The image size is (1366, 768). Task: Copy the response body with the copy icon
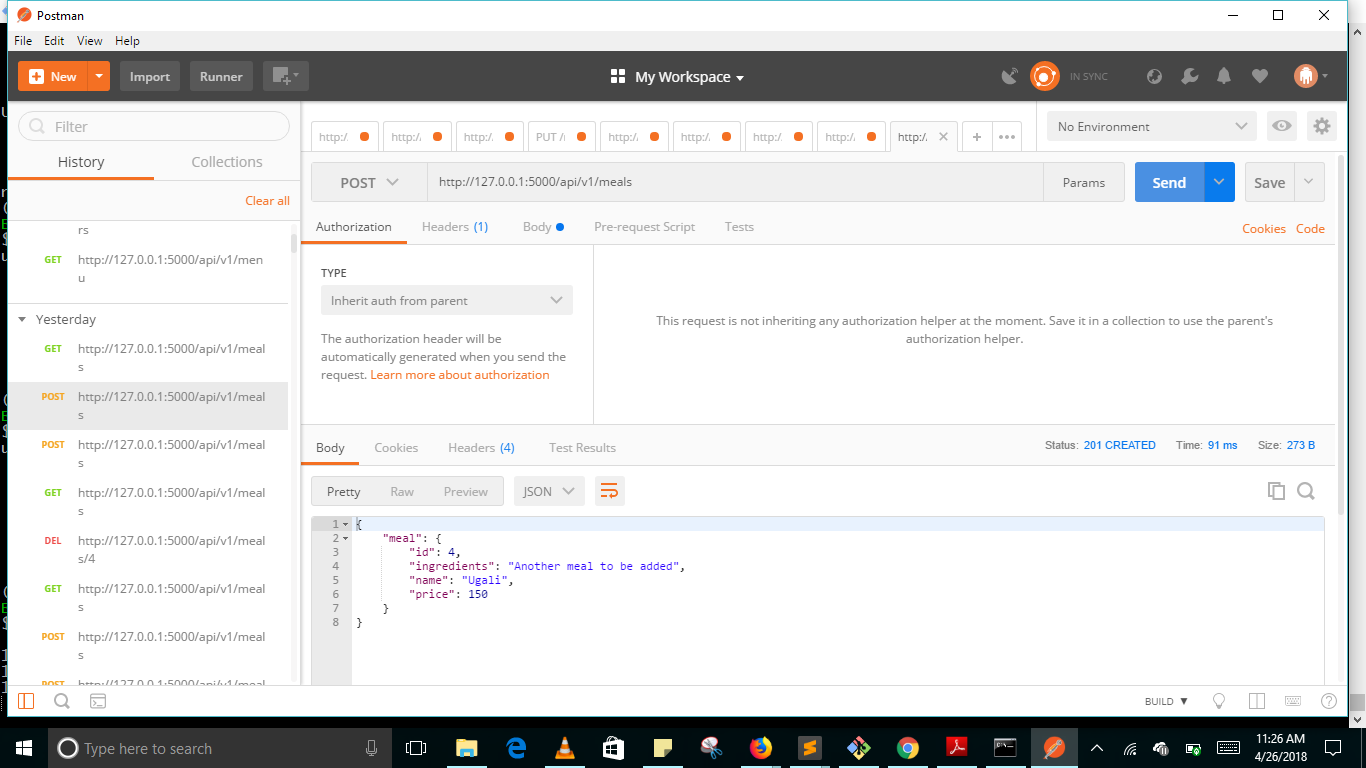[x=1276, y=491]
